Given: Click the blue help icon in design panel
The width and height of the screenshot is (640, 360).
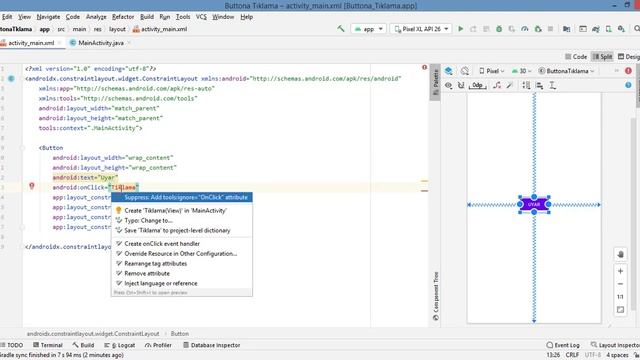Looking at the screenshot, I should [x=628, y=85].
